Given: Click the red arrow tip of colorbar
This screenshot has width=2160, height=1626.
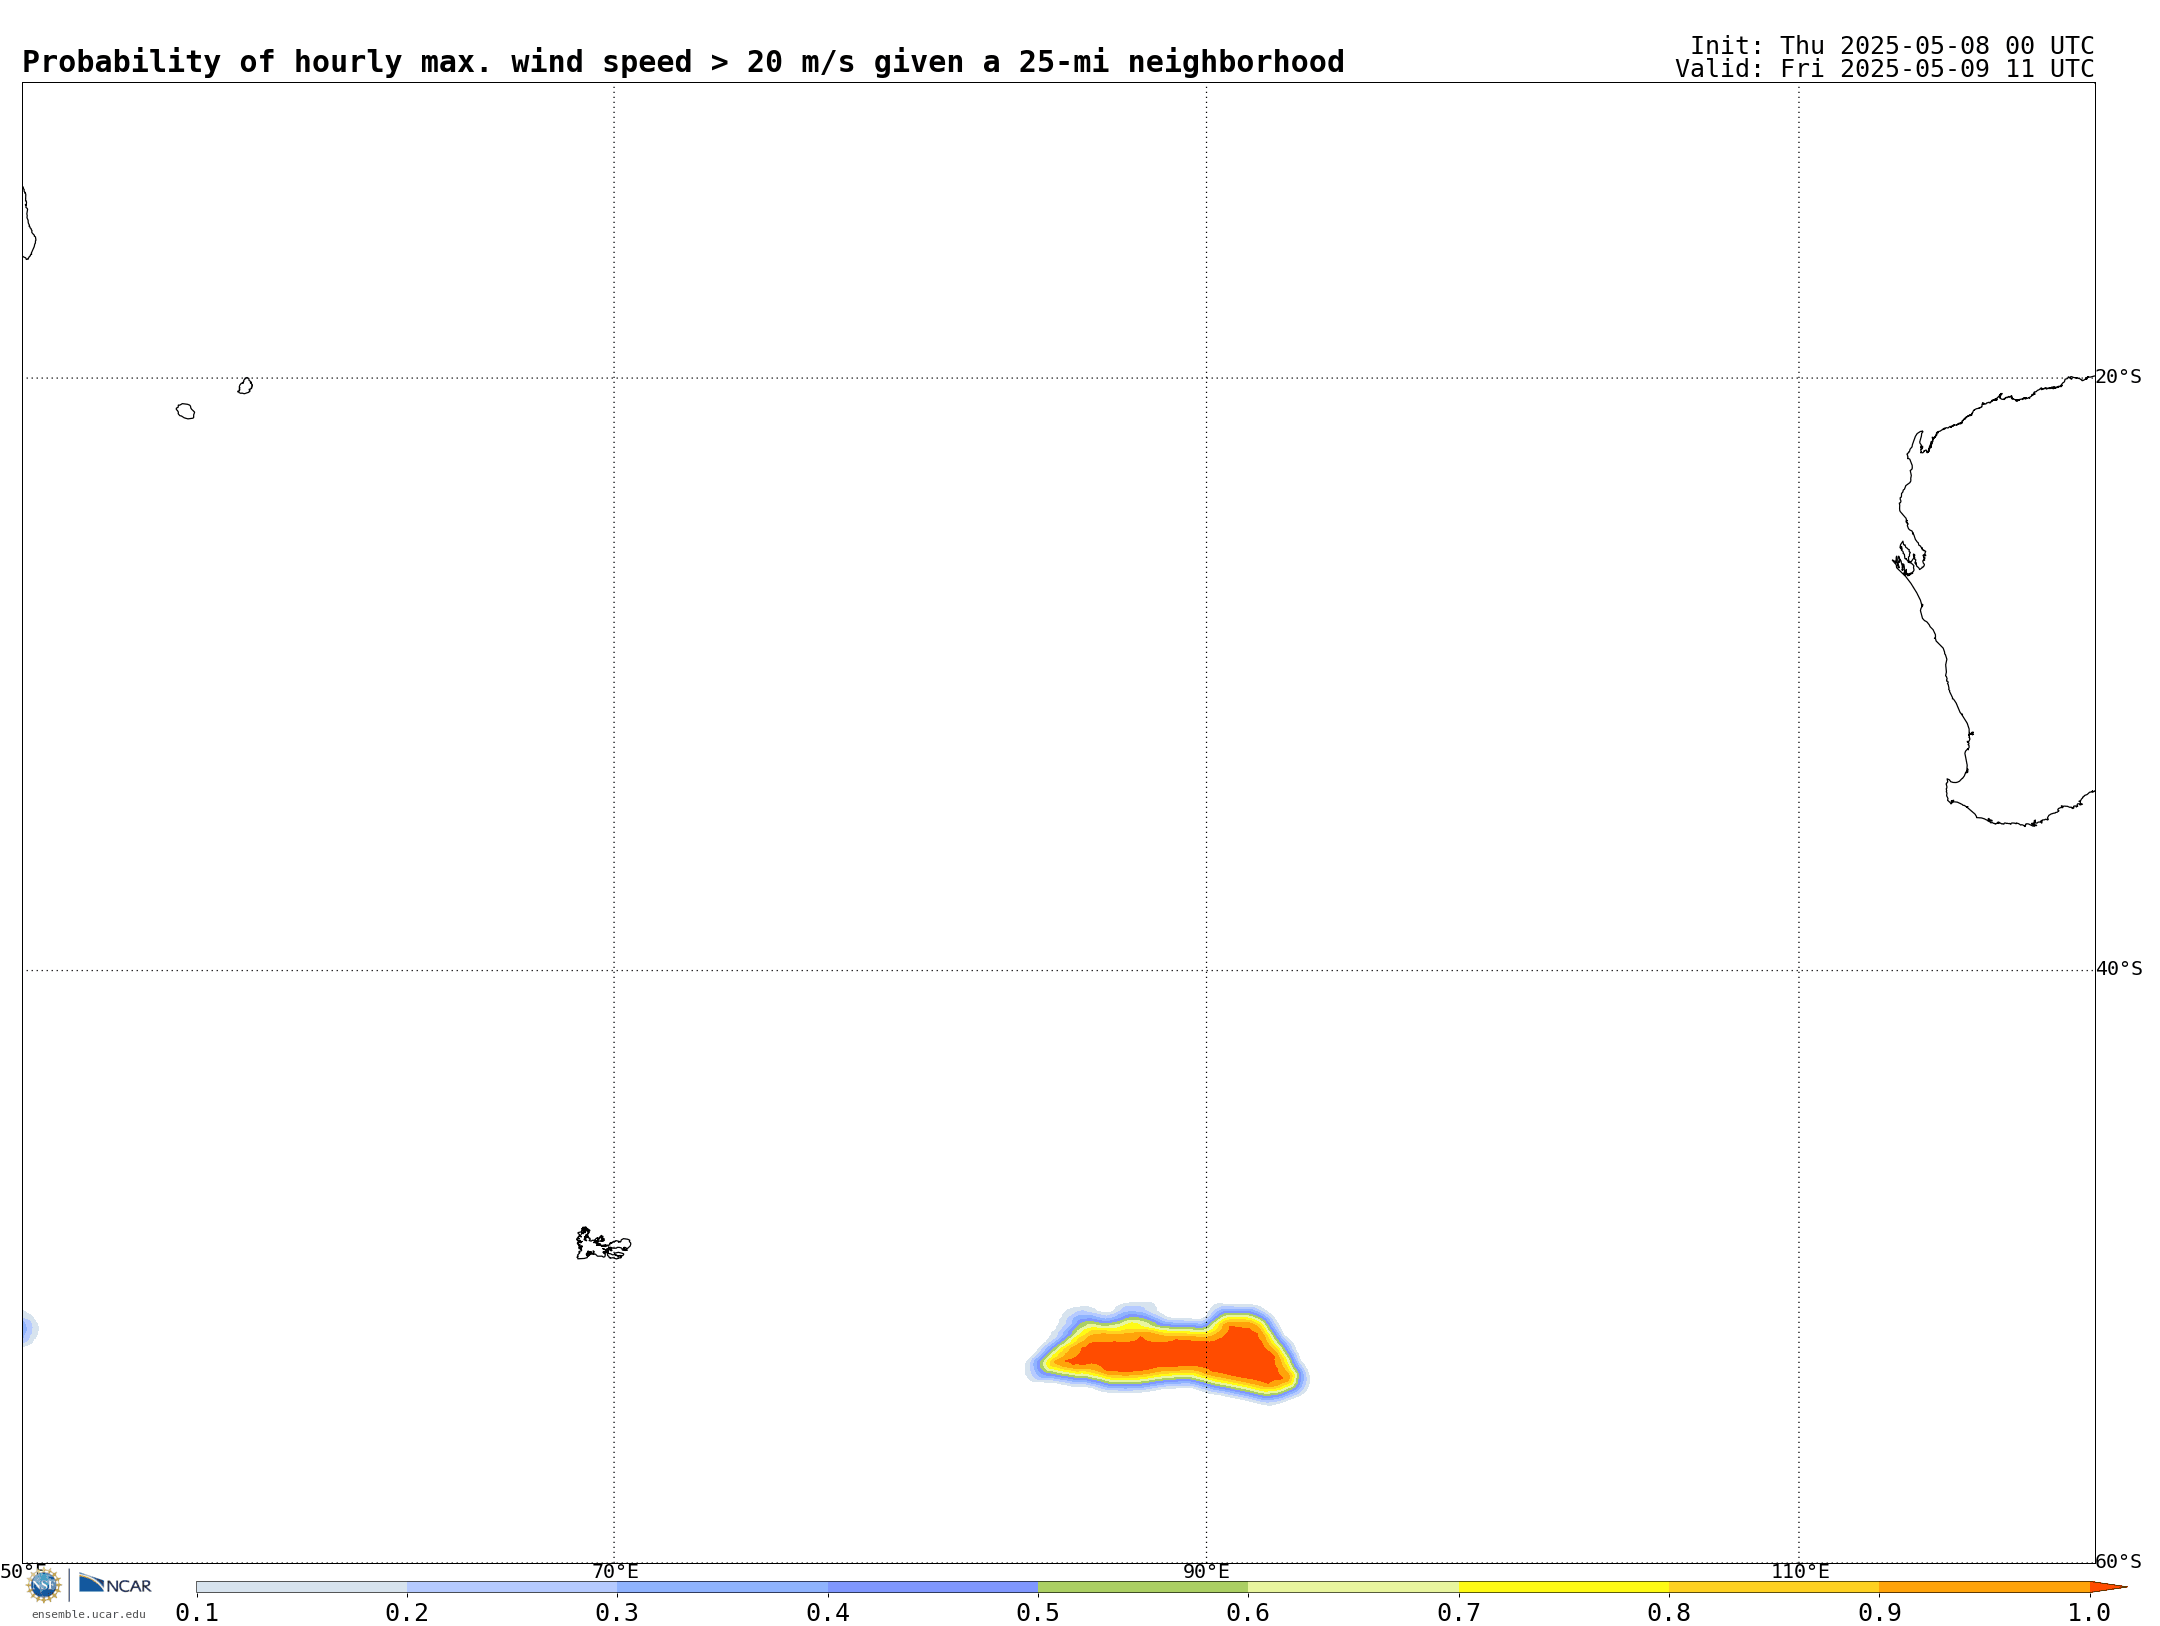Looking at the screenshot, I should click(2108, 1587).
